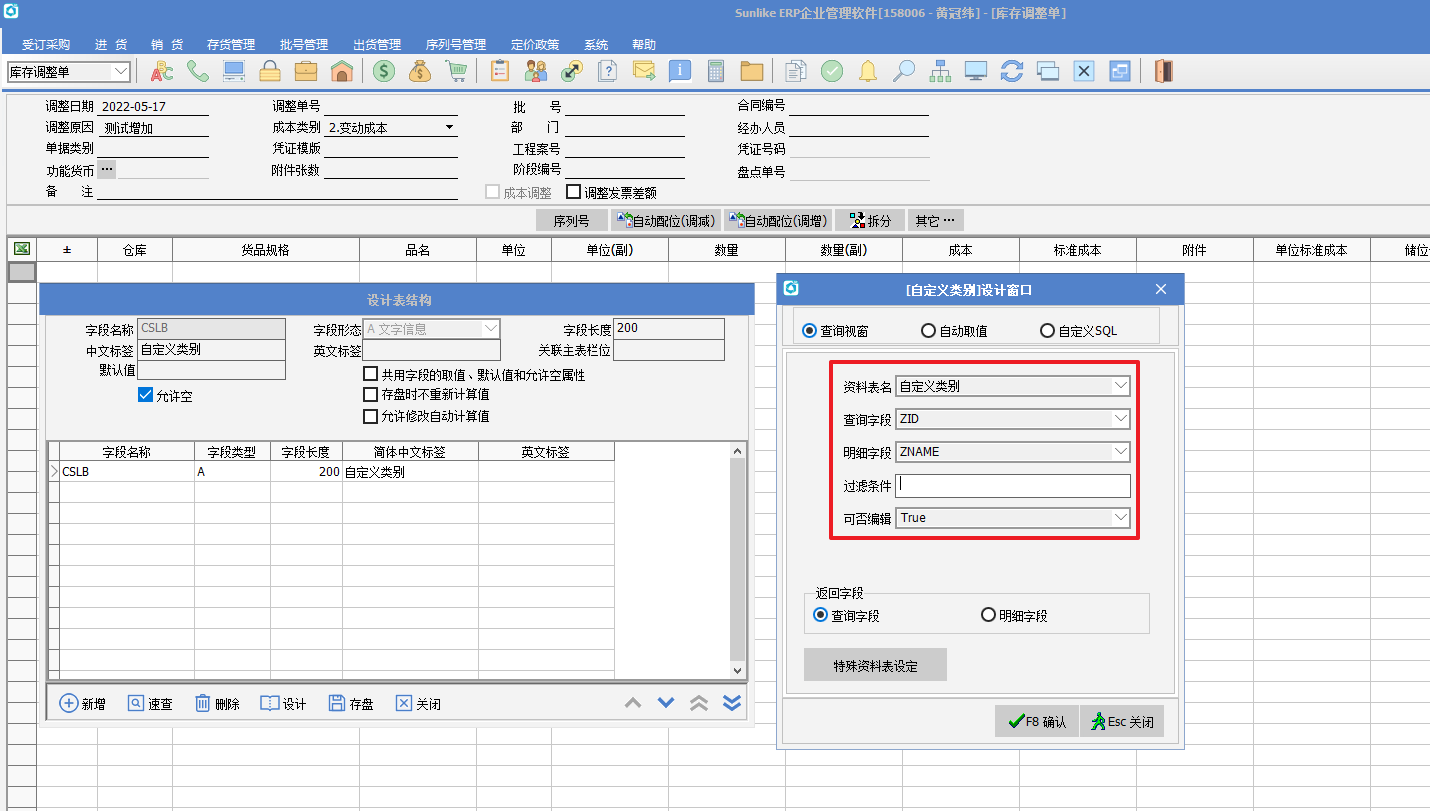This screenshot has height=811, width=1430.
Task: Click the monitor screen toolbar icon
Action: point(976,71)
